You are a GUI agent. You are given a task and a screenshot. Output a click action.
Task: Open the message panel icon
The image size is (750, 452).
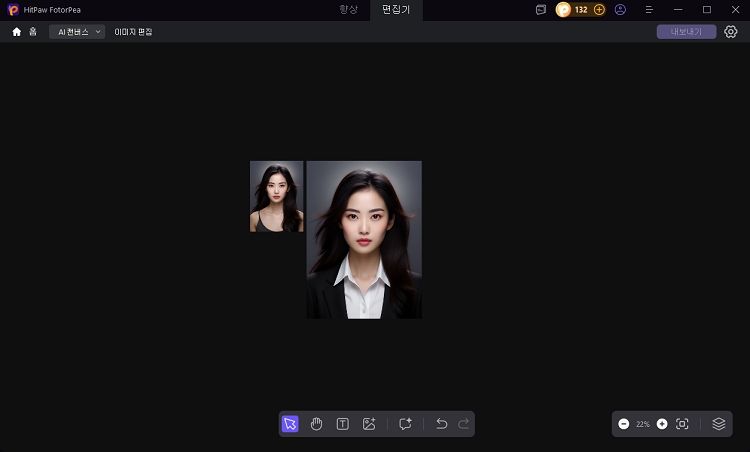[541, 10]
